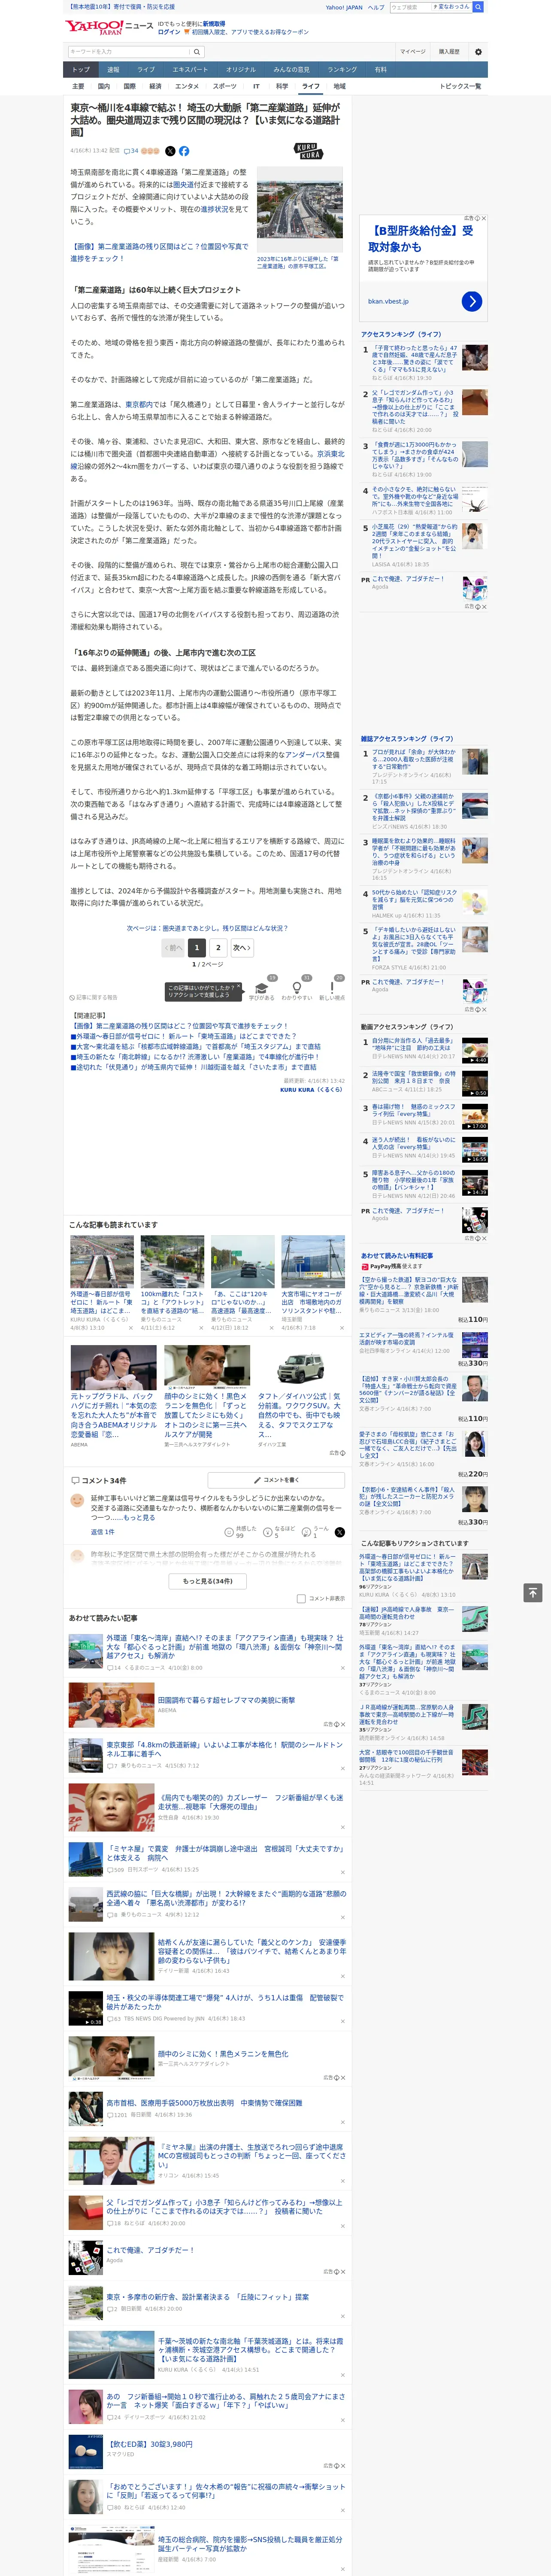Select page 2 in pagination
The image size is (551, 2576).
point(218,947)
